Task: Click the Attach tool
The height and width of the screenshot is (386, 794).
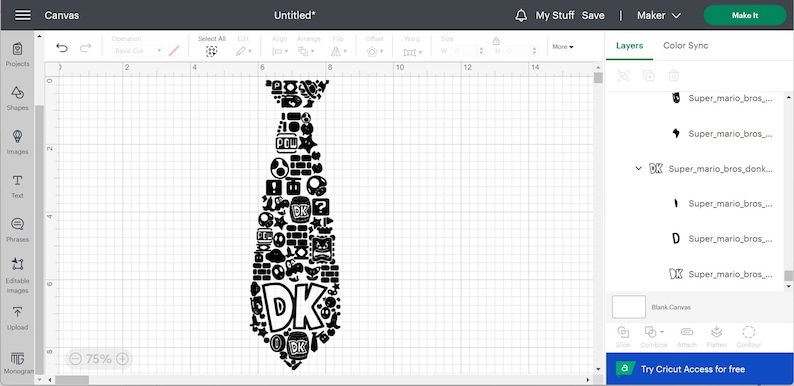Action: coord(687,337)
